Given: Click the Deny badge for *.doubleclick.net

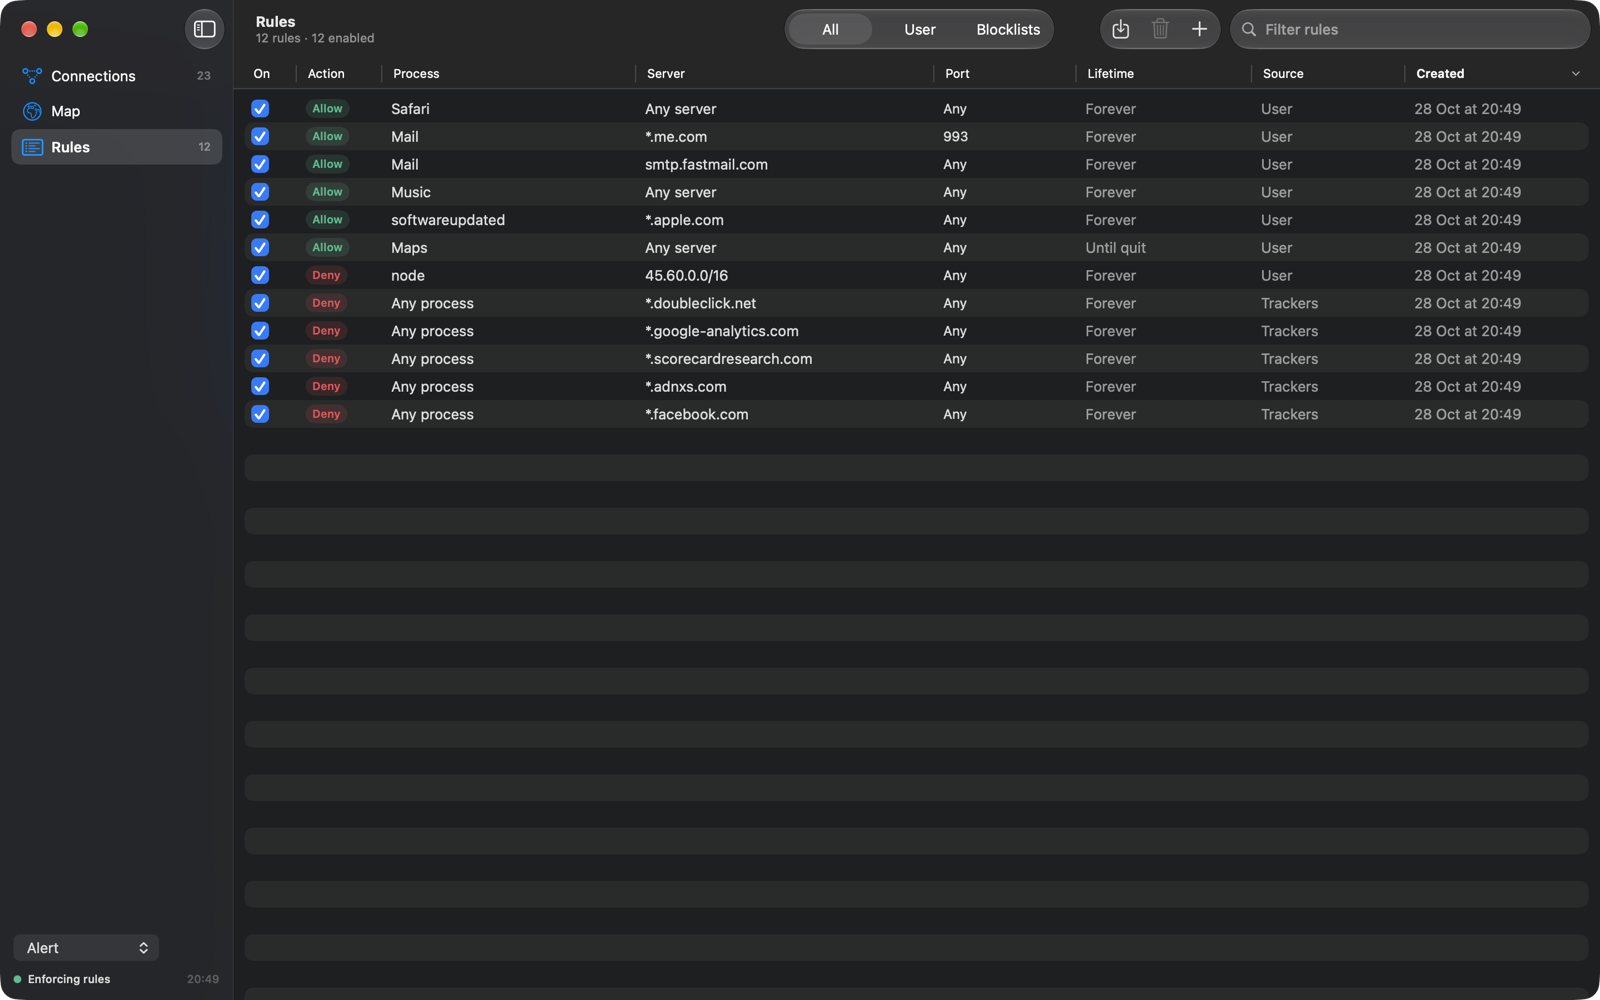Looking at the screenshot, I should tap(326, 303).
